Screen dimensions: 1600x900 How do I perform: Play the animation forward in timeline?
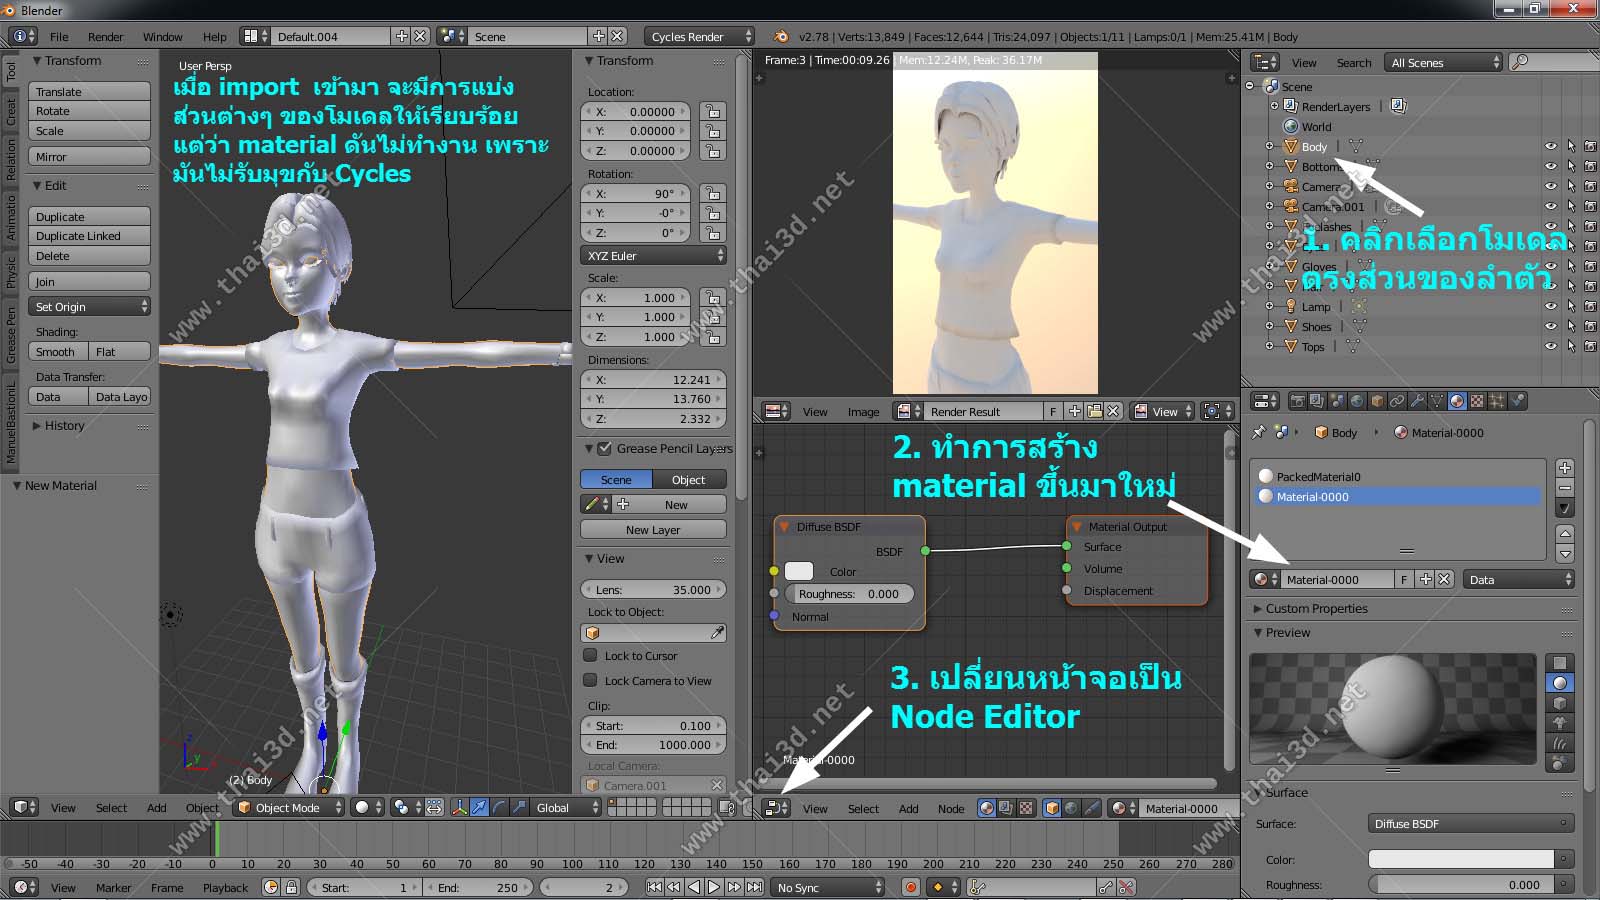point(714,887)
